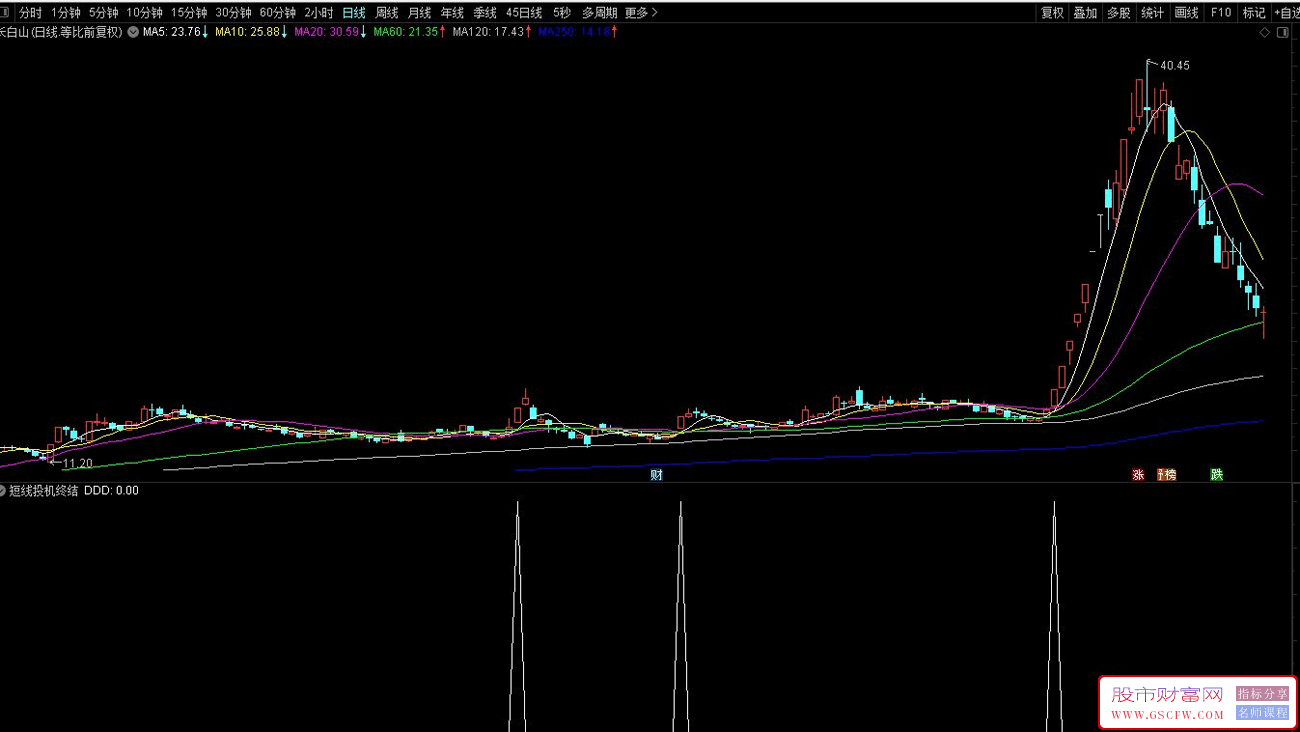
Task: Switch to the 周线 weekly chart tab
Action: coord(386,13)
